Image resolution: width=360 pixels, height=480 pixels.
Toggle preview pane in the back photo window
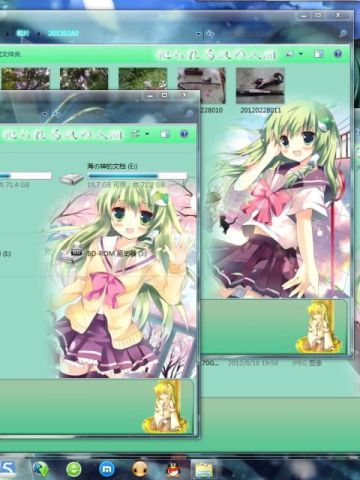pos(319,54)
